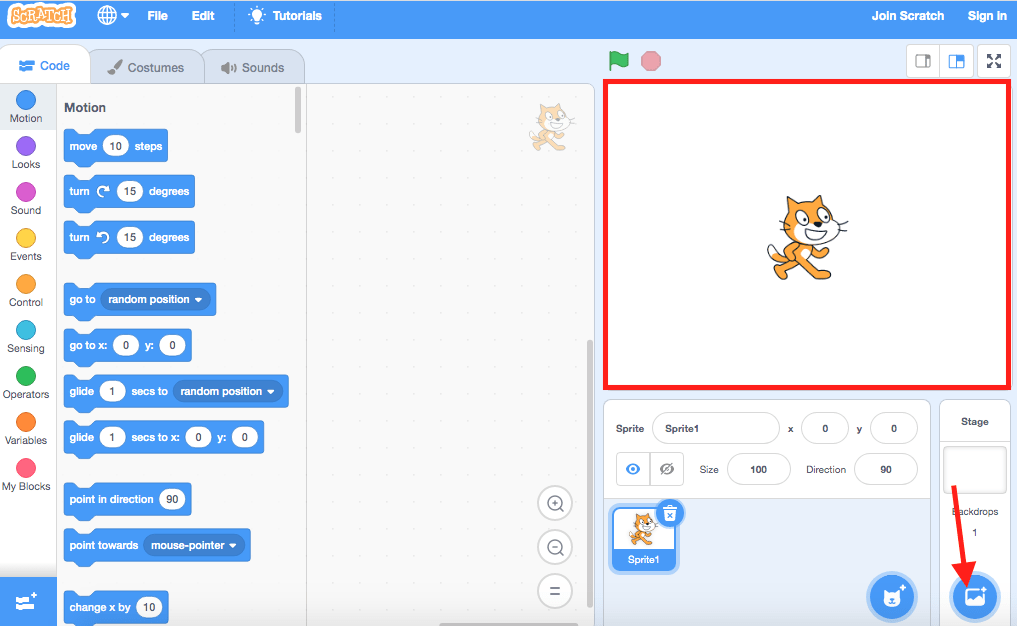Click y value field in go to x block
1017x626 pixels.
[172, 345]
